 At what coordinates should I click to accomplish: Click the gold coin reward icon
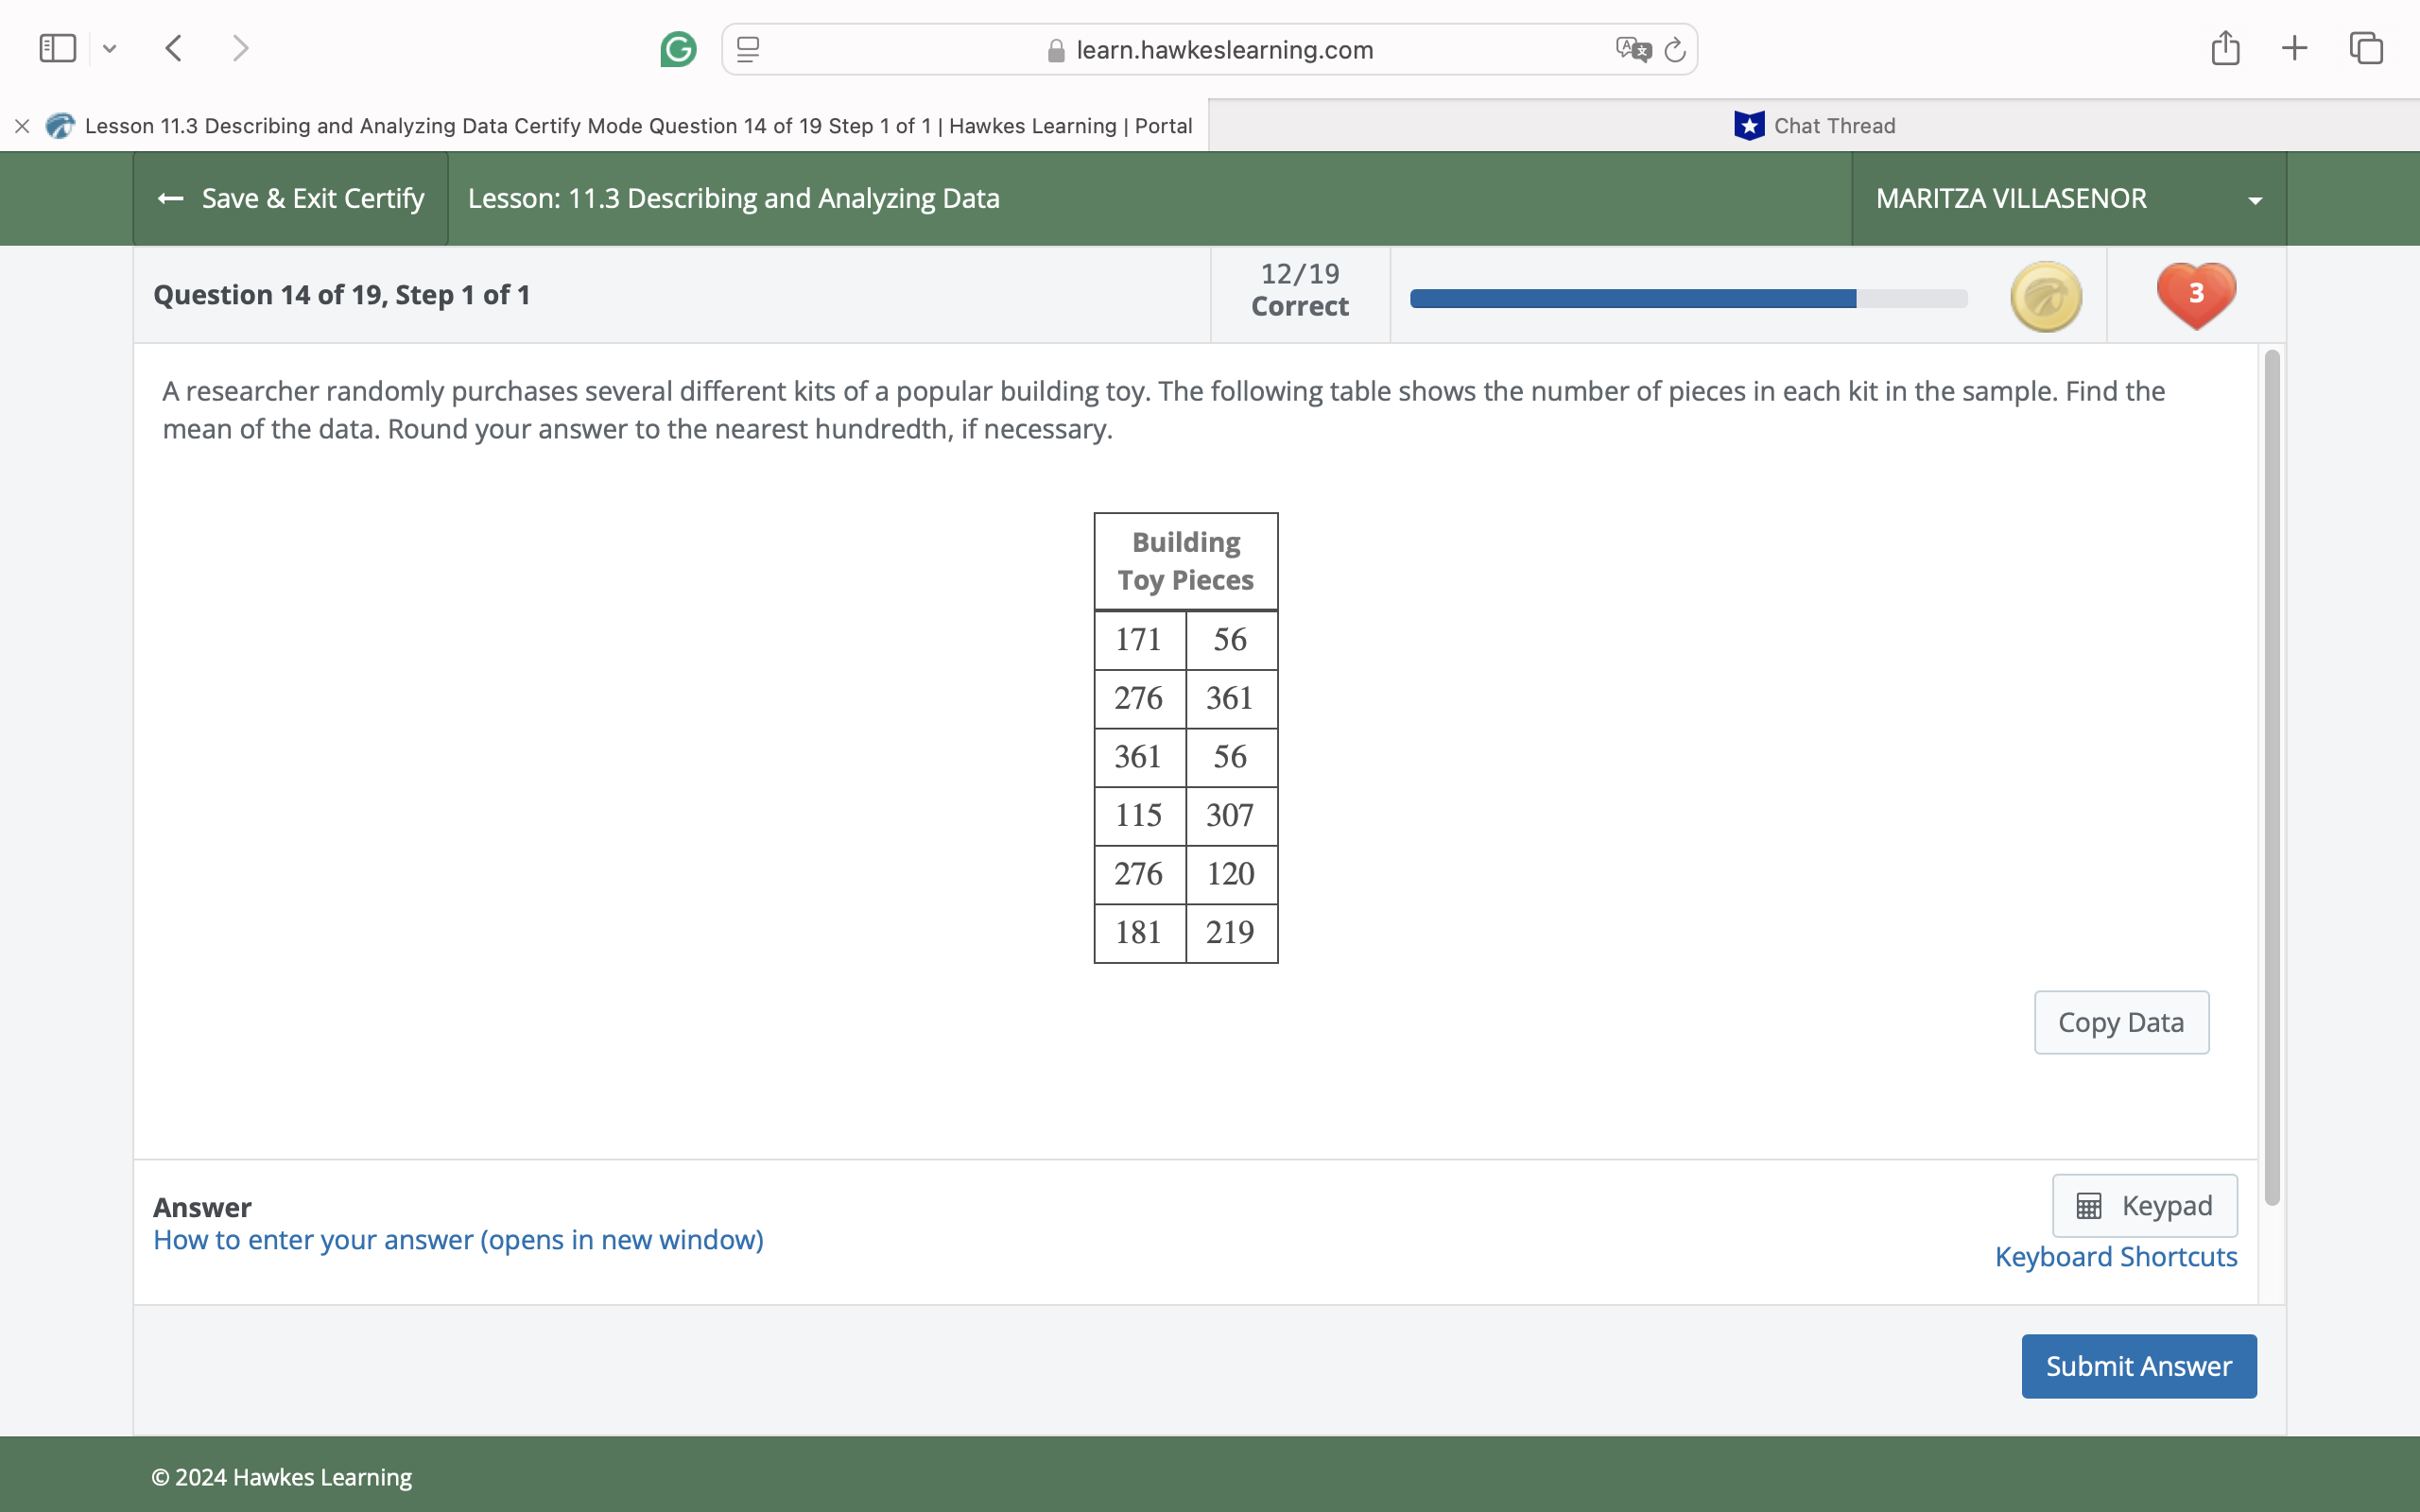2045,295
